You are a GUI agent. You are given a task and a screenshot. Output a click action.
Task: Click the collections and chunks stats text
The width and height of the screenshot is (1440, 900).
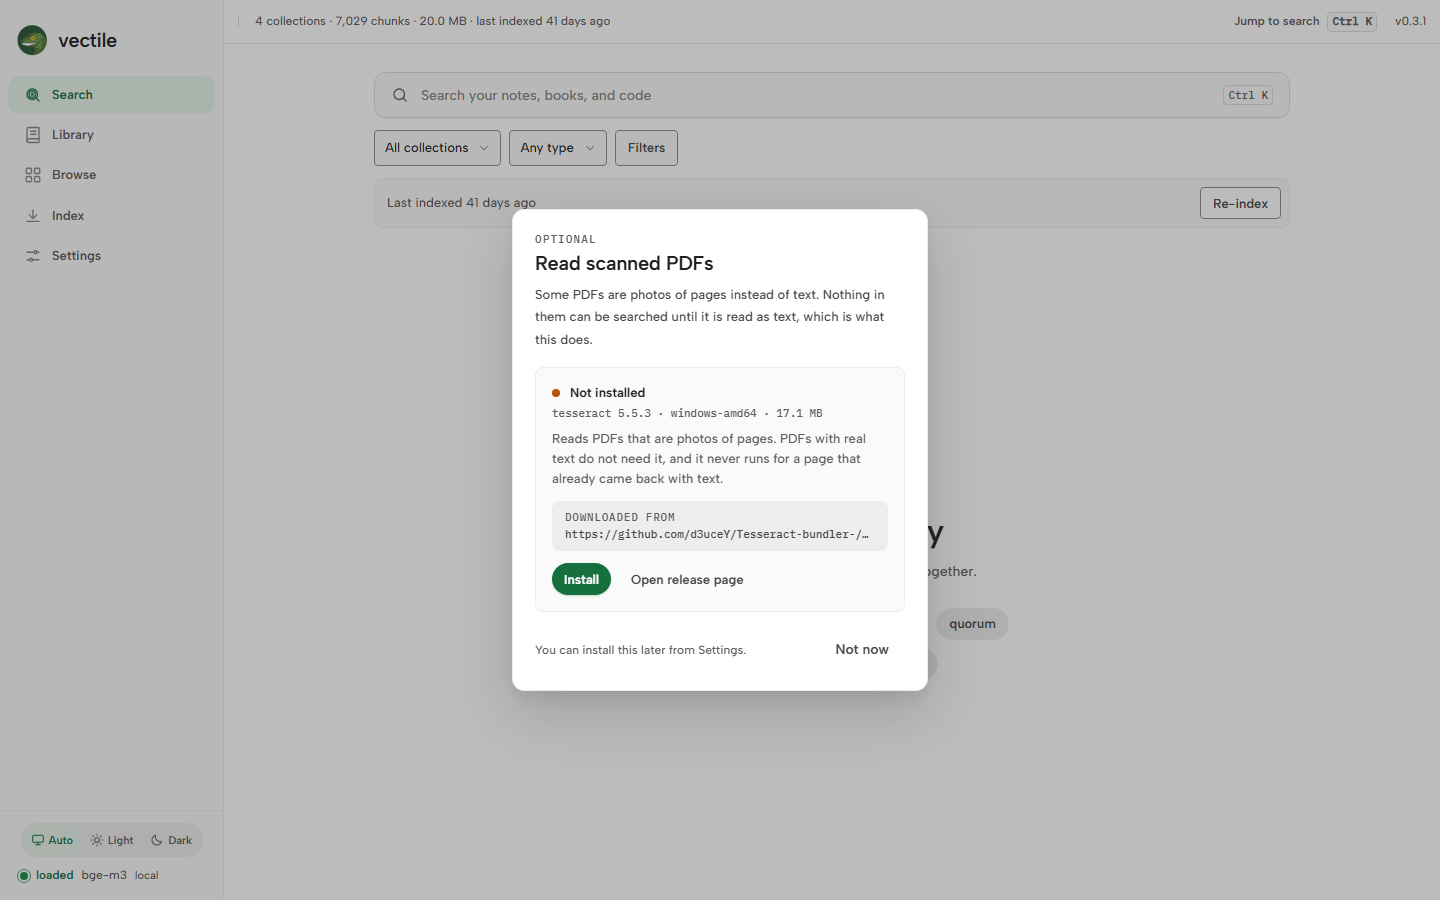pos(432,21)
